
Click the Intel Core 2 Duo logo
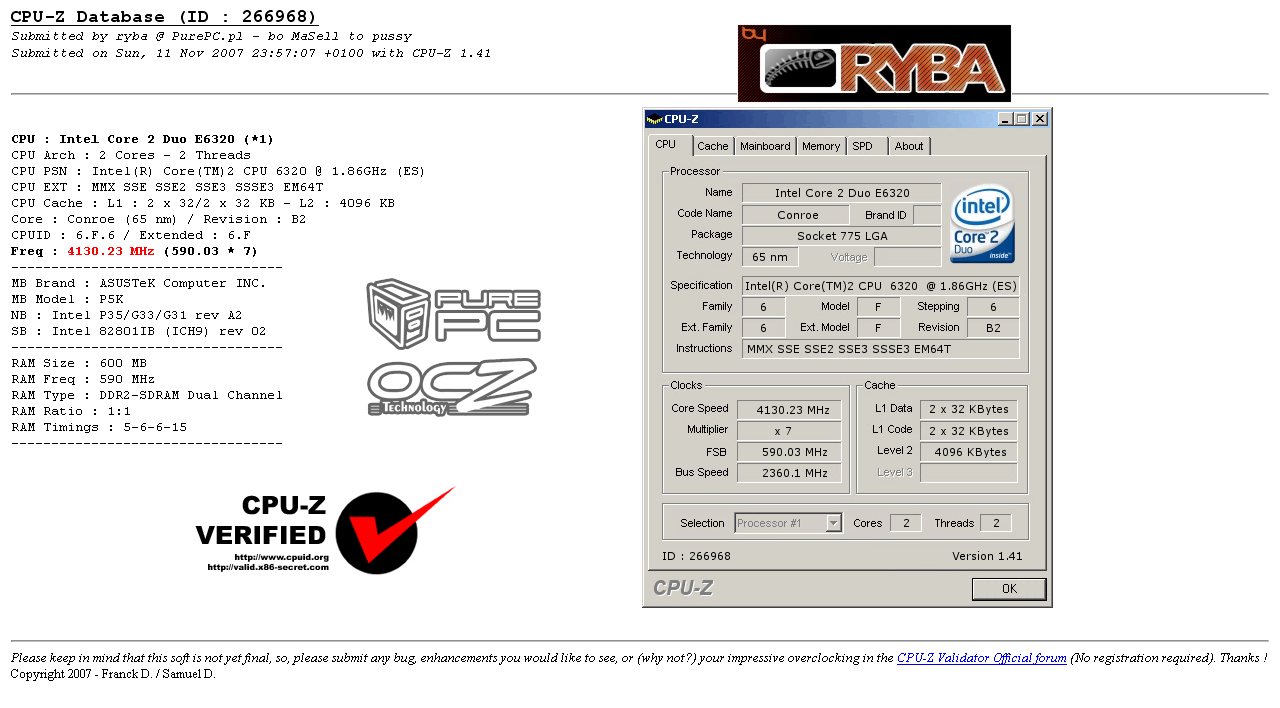point(981,223)
